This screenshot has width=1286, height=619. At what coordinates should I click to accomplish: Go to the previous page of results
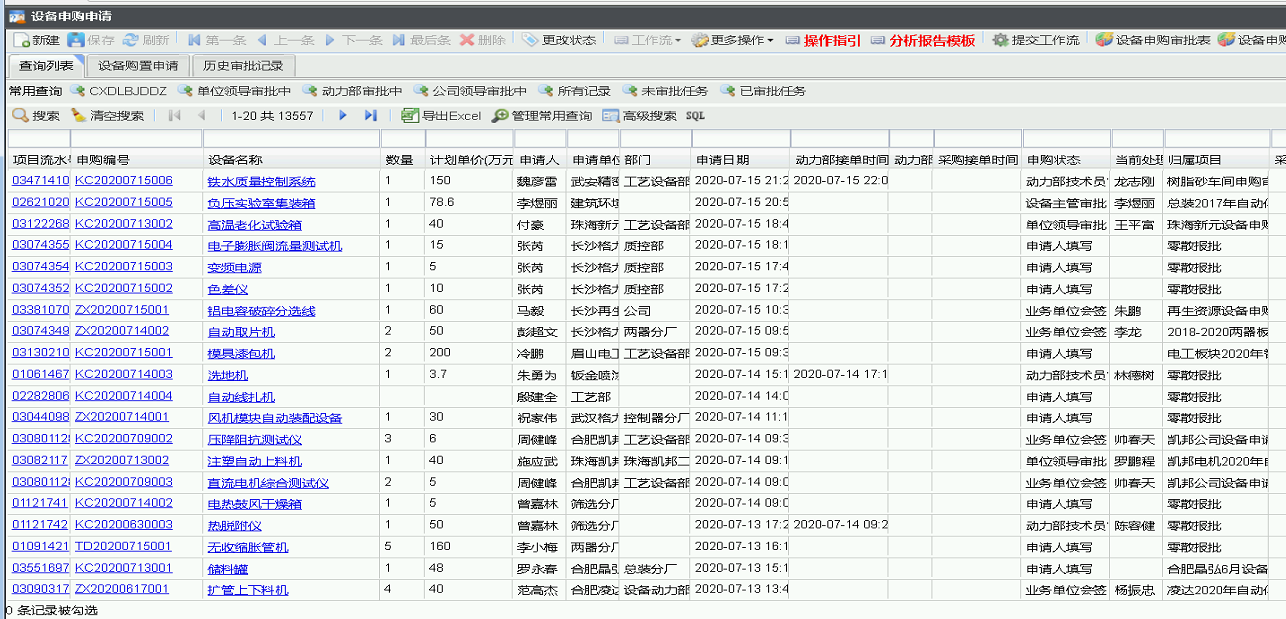(204, 116)
